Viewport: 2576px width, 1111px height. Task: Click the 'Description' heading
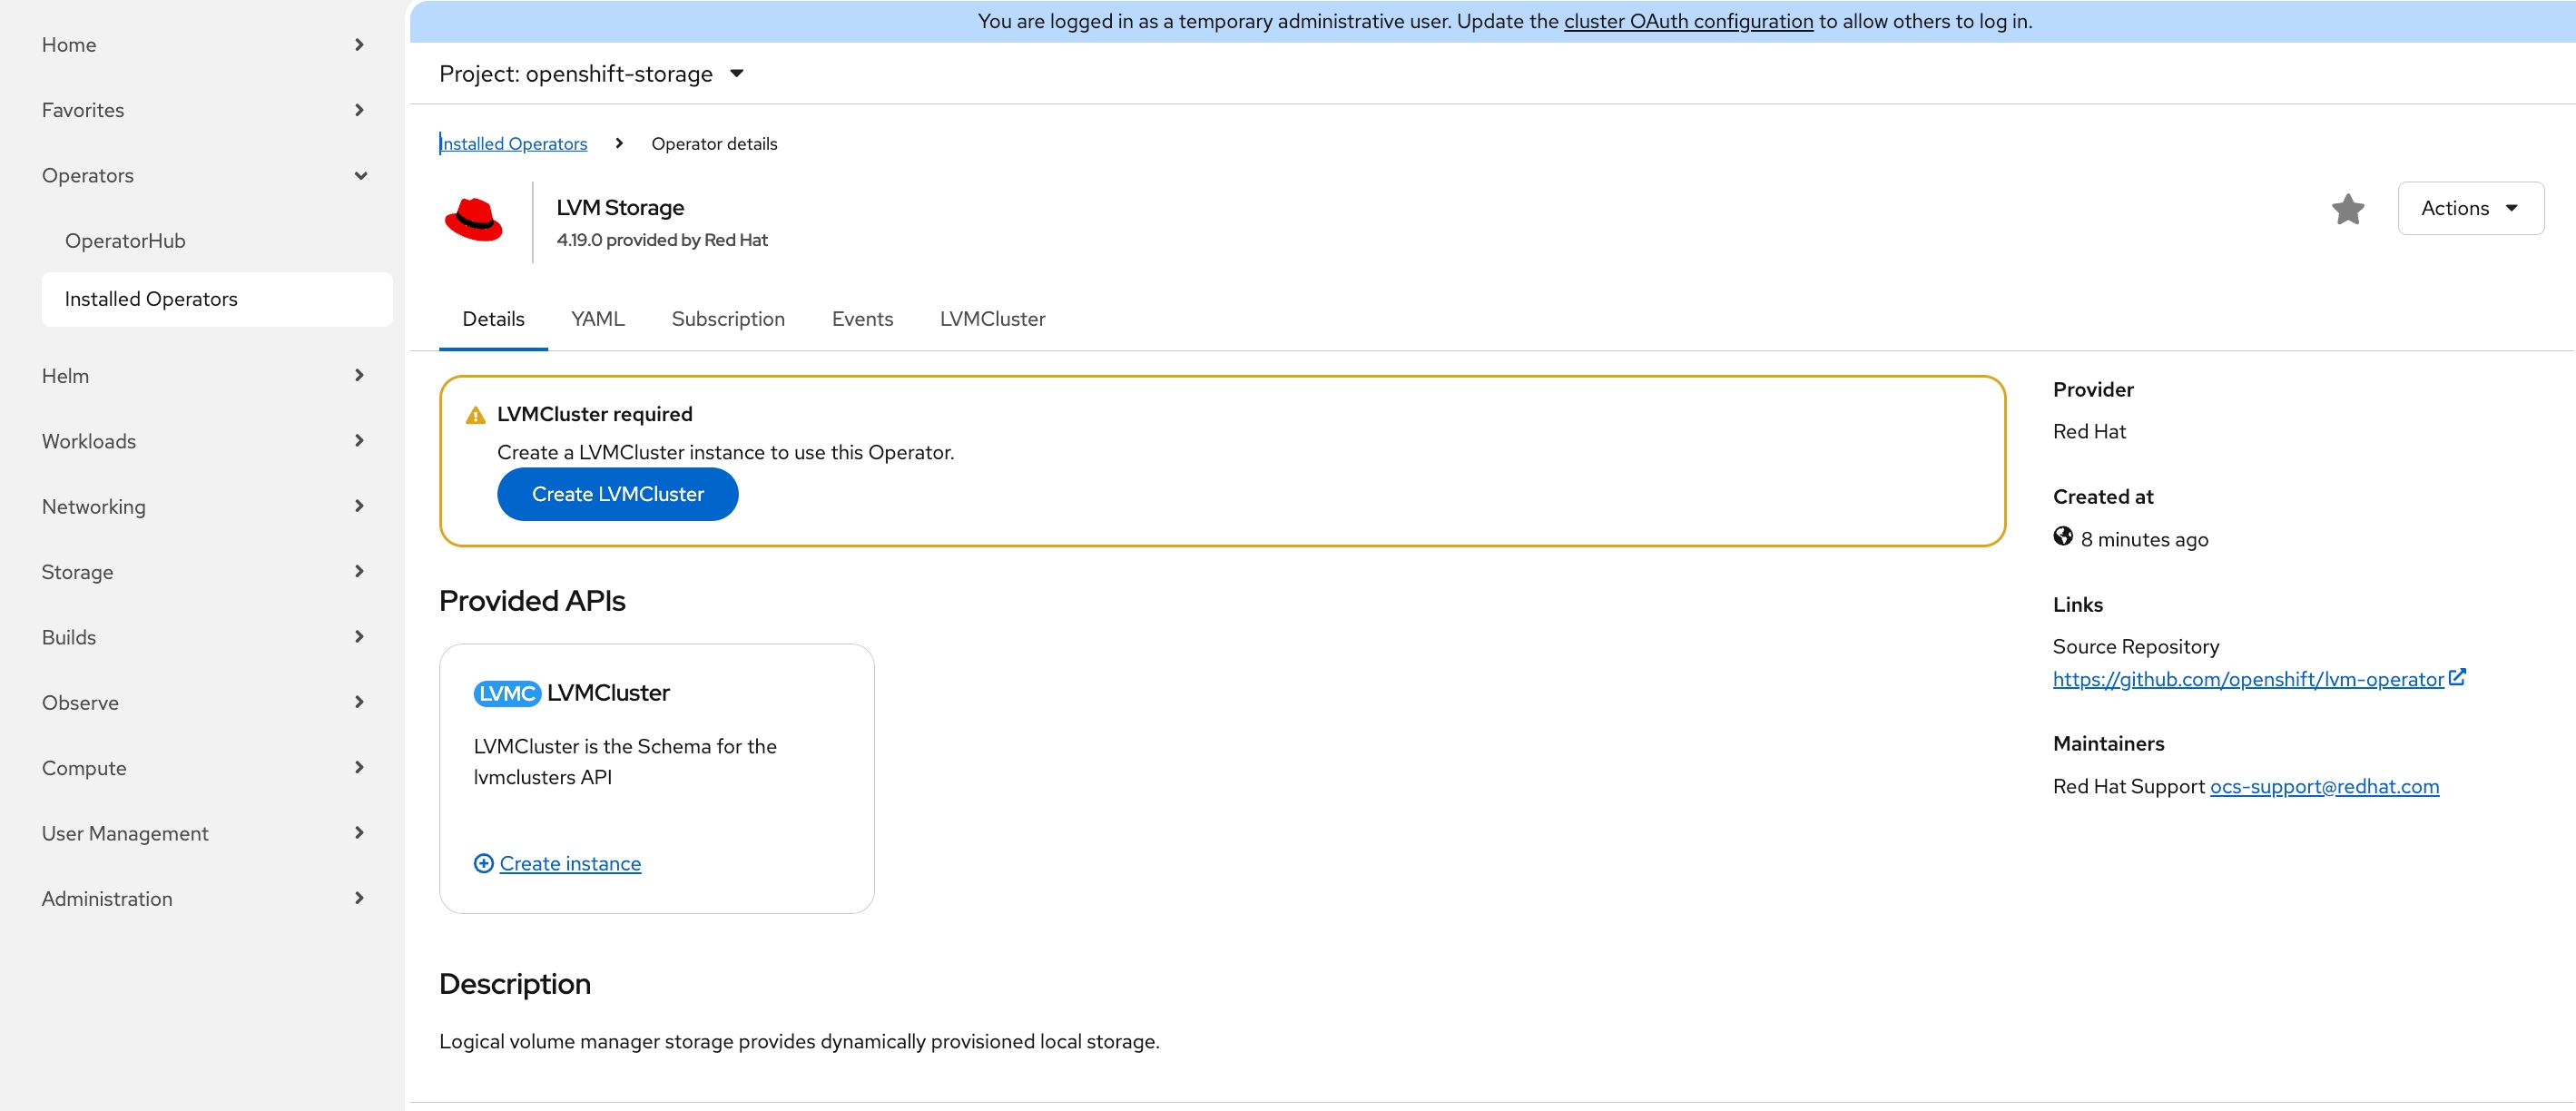click(515, 984)
